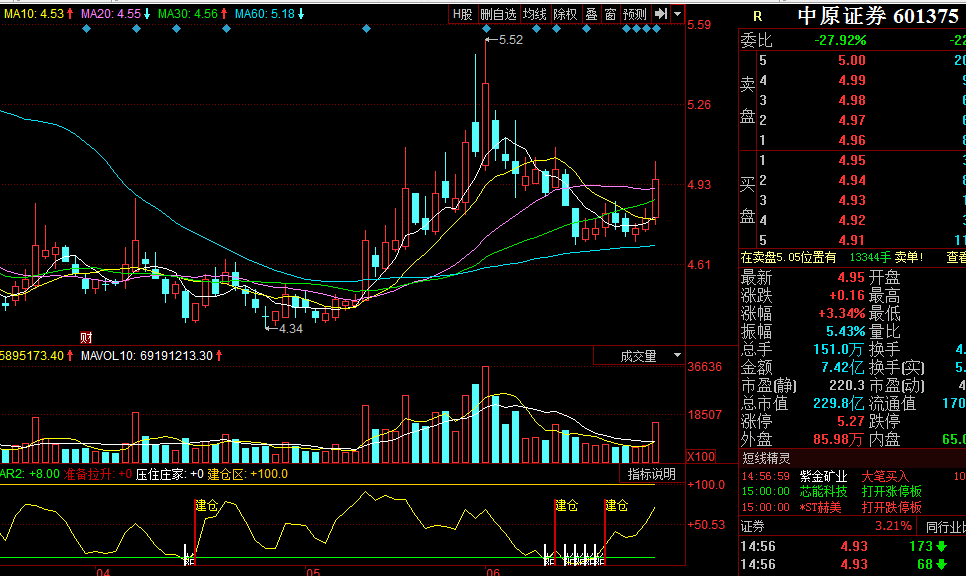Click the 窗 multi-window icon
Screen dimensions: 966x576
coord(610,14)
